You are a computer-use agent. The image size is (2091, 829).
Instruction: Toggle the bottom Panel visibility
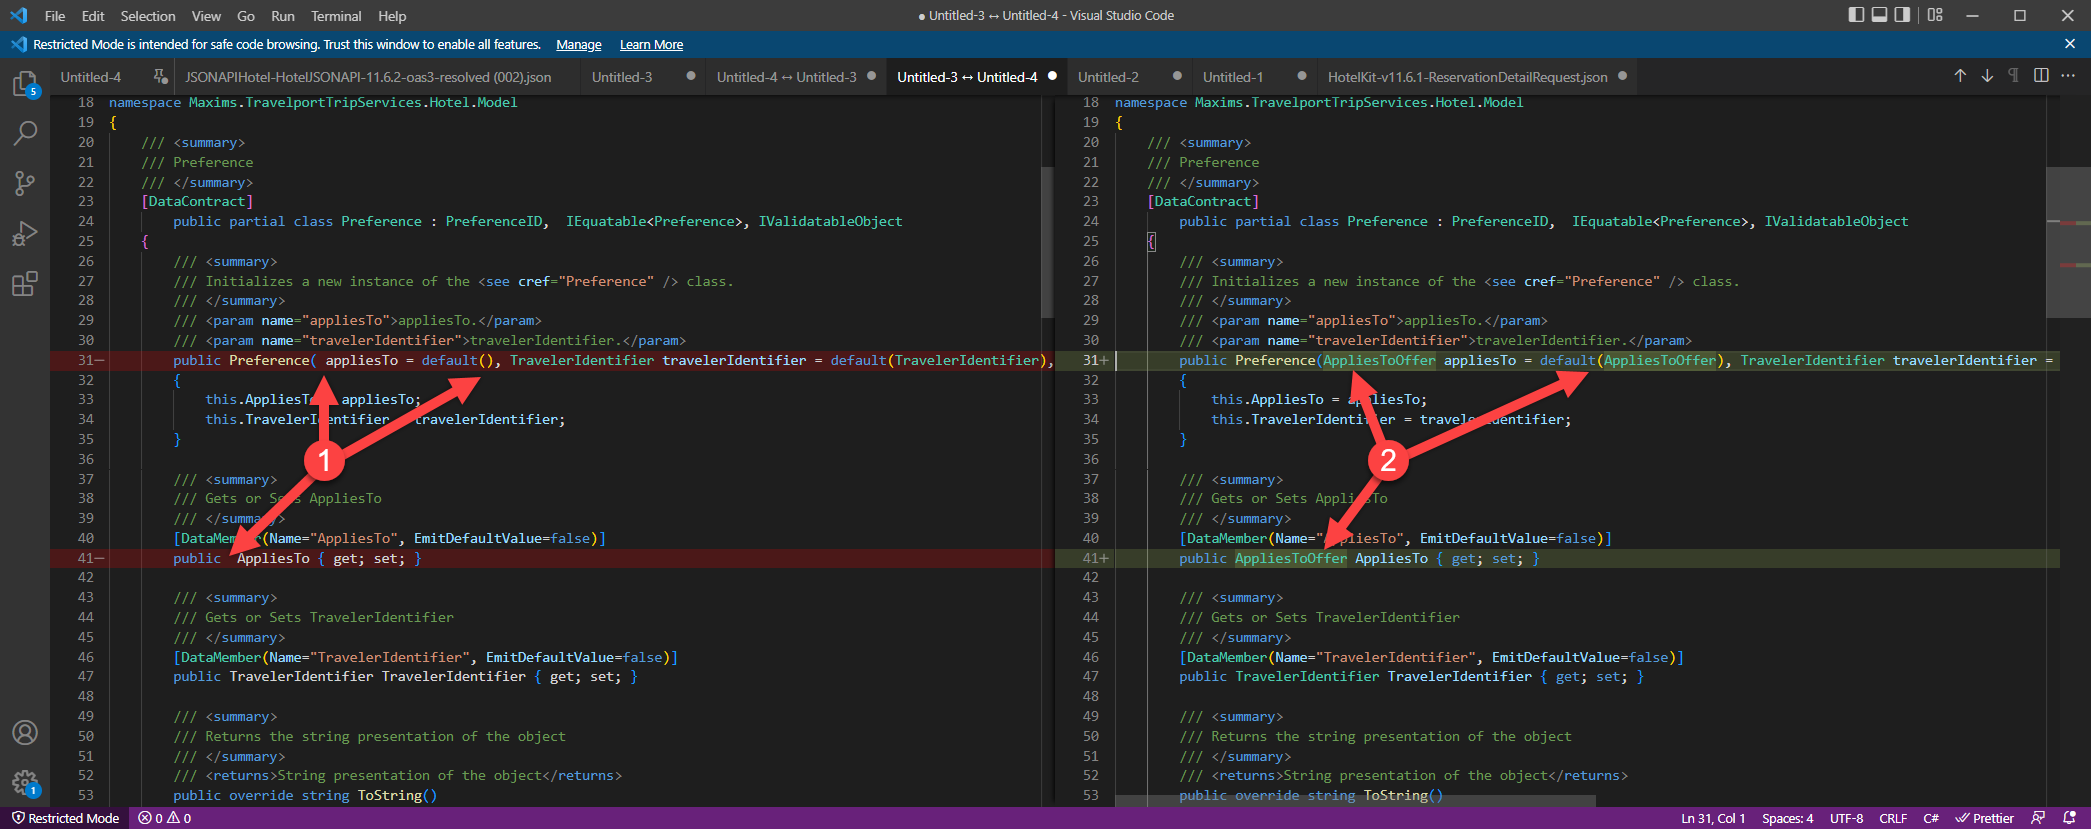[1879, 15]
